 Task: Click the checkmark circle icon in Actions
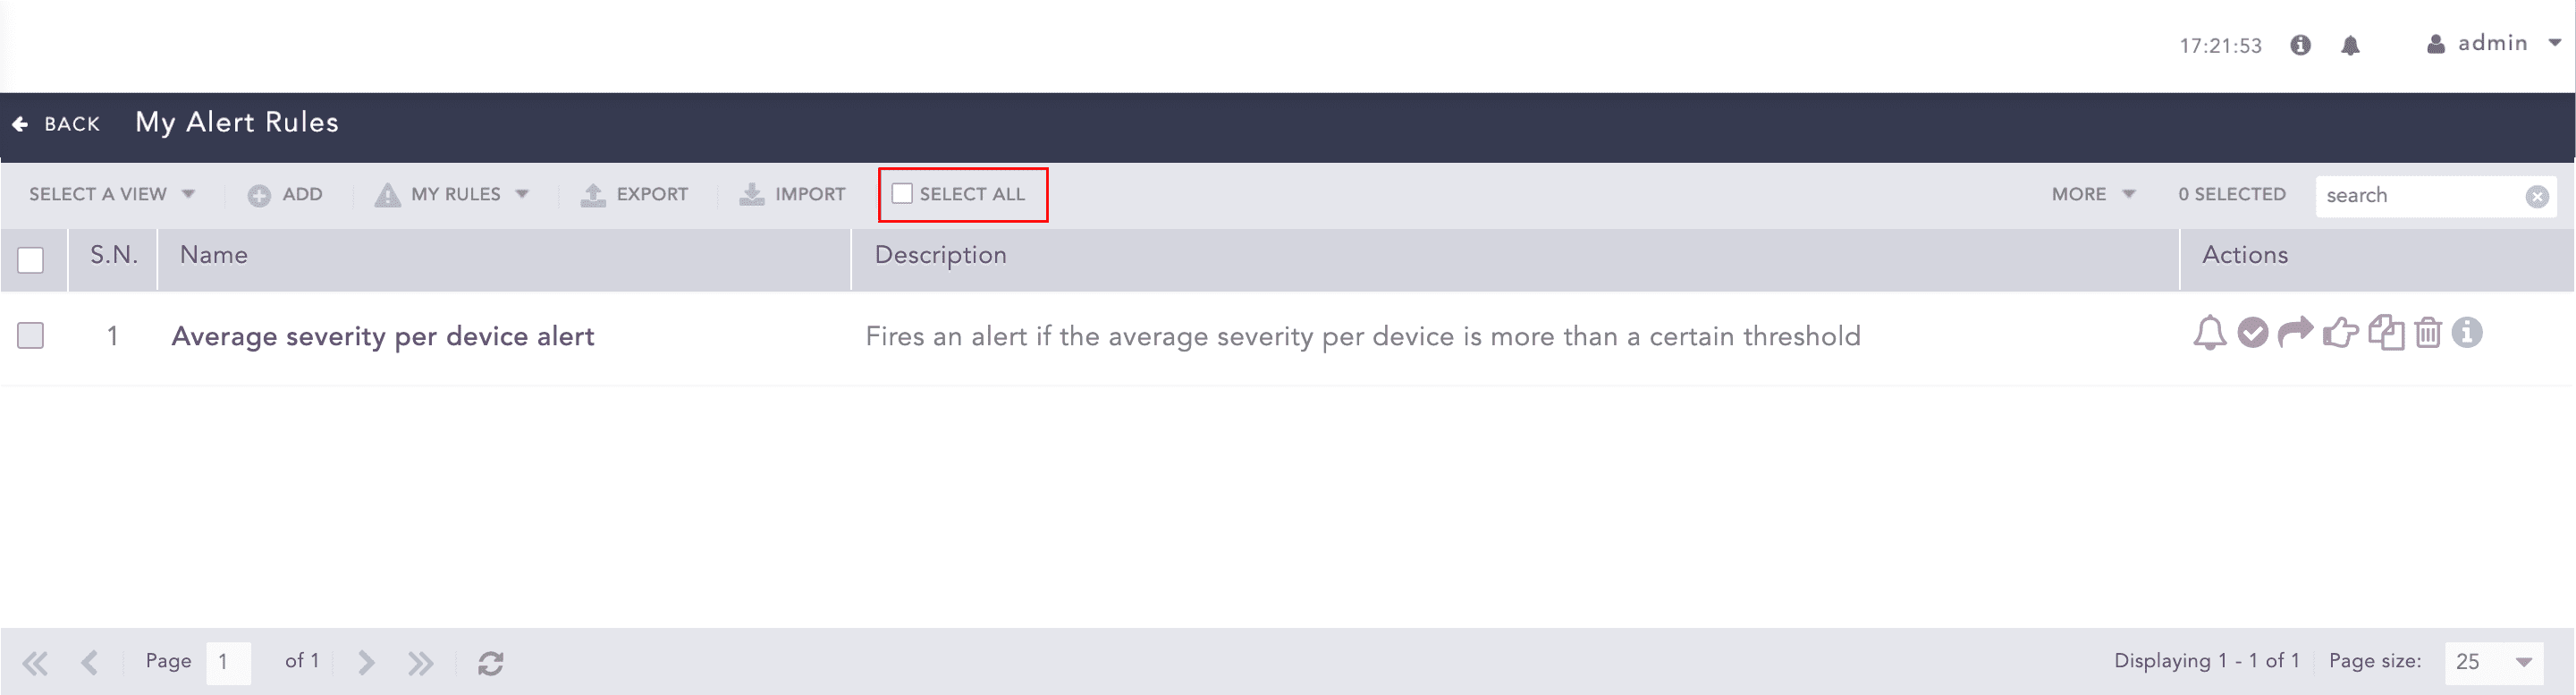pos(2252,333)
